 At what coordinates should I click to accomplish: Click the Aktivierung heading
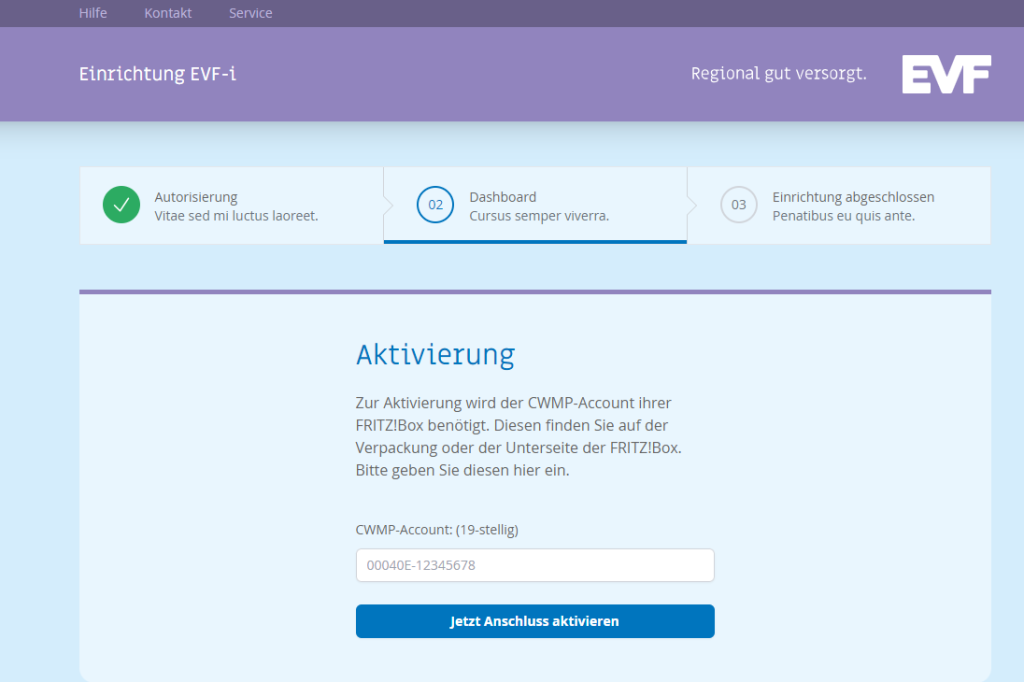coord(435,354)
